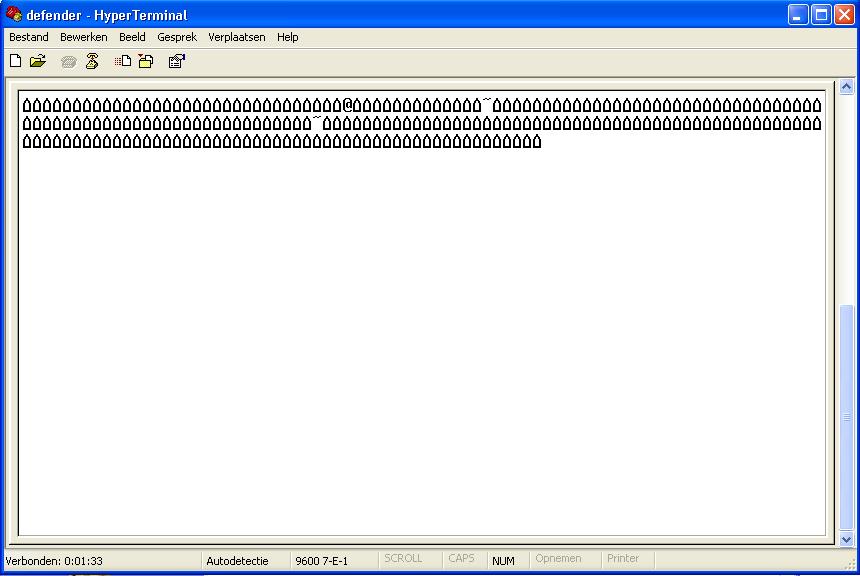Click the HyperTerminal phone icon in the titlebar
This screenshot has width=860, height=576.
point(12,14)
